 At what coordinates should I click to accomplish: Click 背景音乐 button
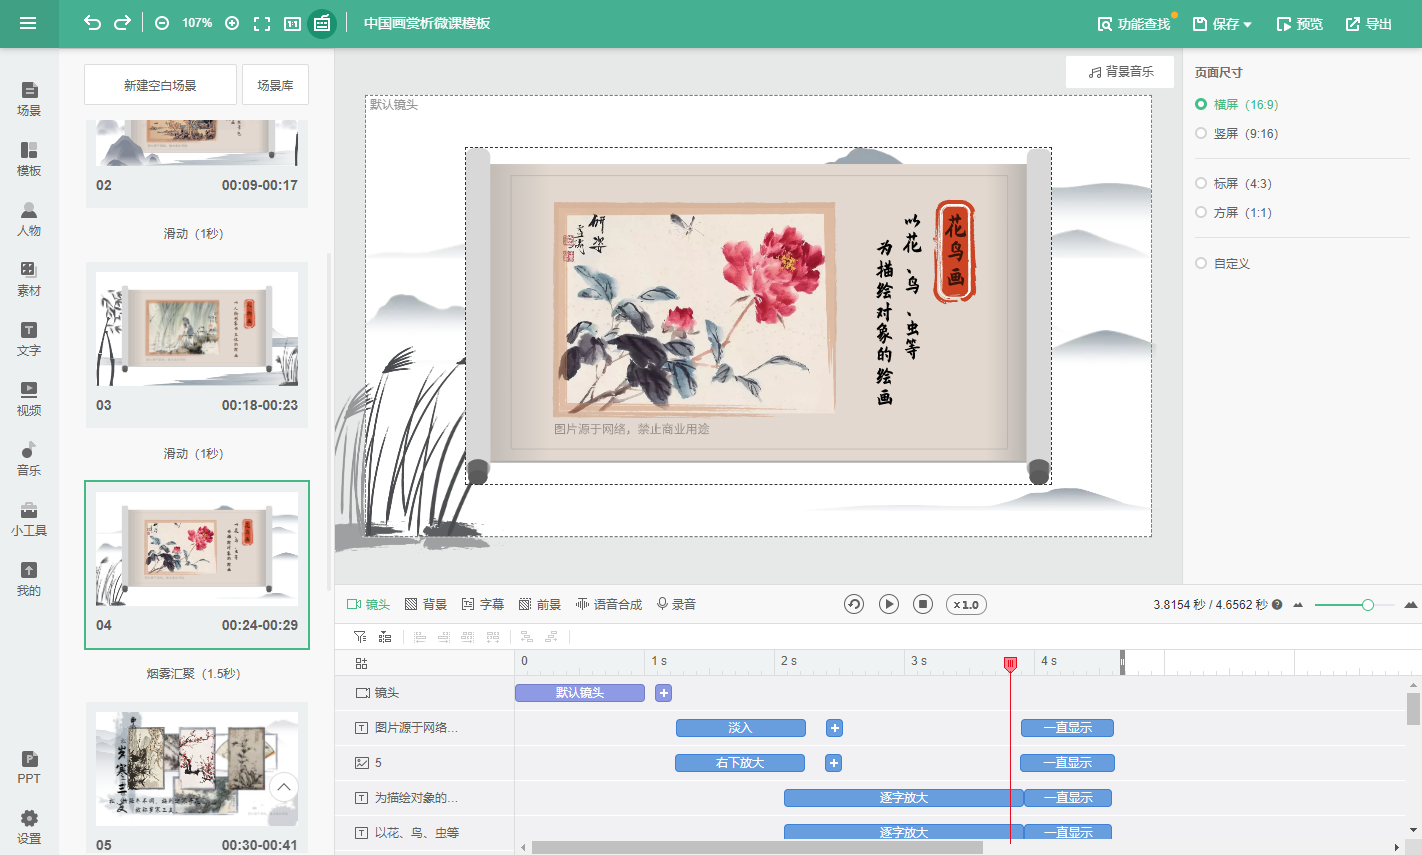point(1120,72)
